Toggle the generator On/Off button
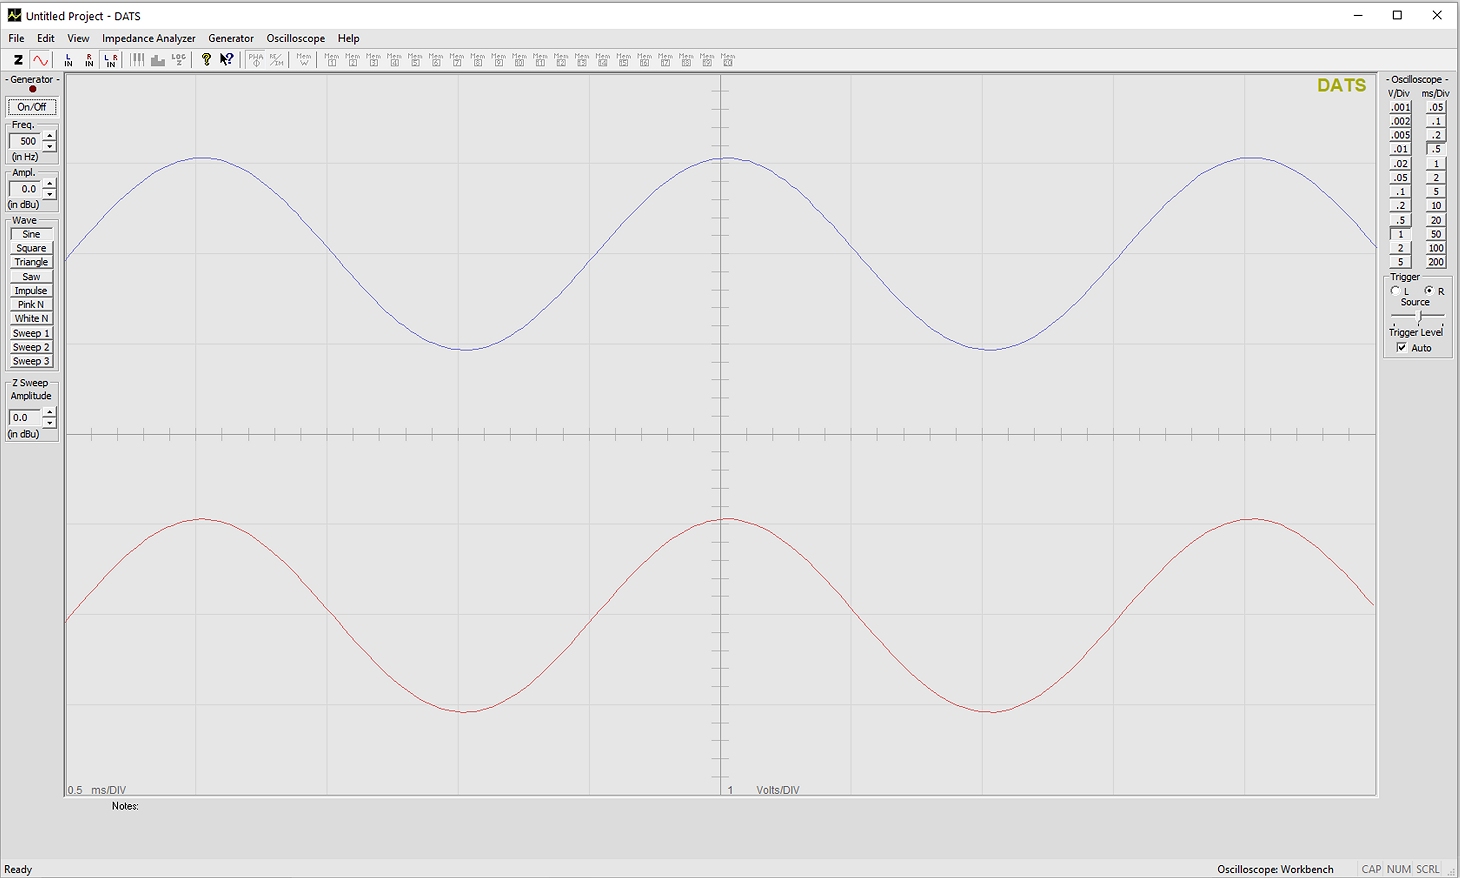This screenshot has height=878, width=1460. (x=32, y=107)
